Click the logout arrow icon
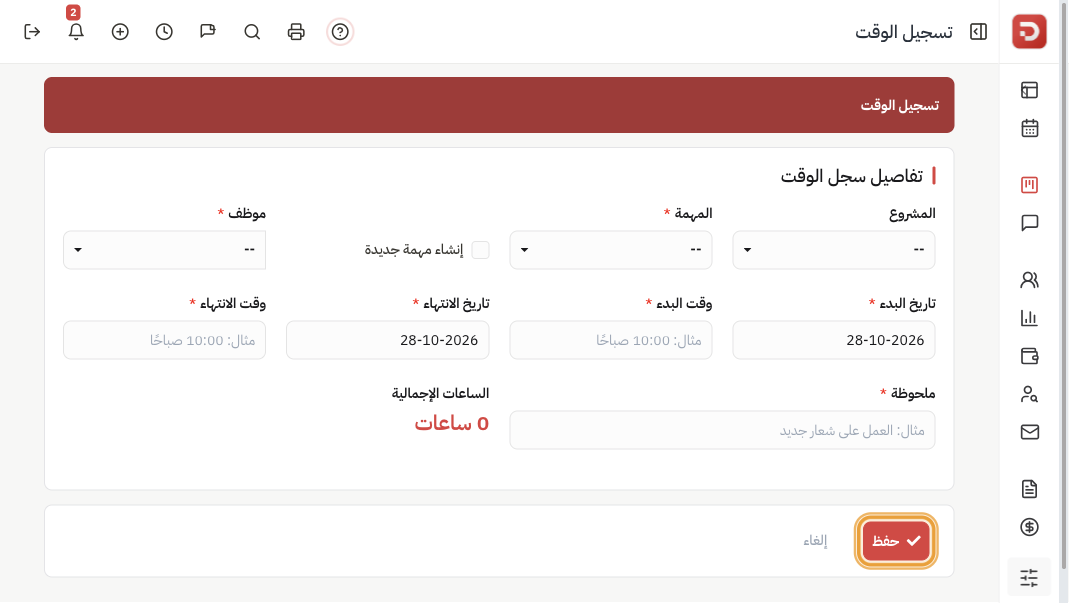This screenshot has width=1069, height=603. 32,32
